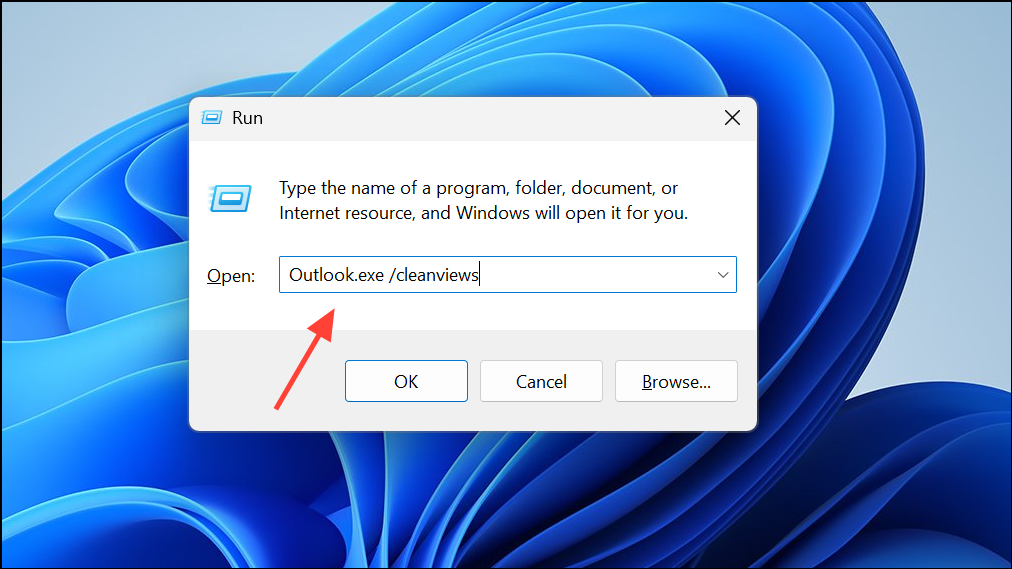The width and height of the screenshot is (1012, 569).
Task: Click the small Run icon in title bar
Action: click(212, 117)
